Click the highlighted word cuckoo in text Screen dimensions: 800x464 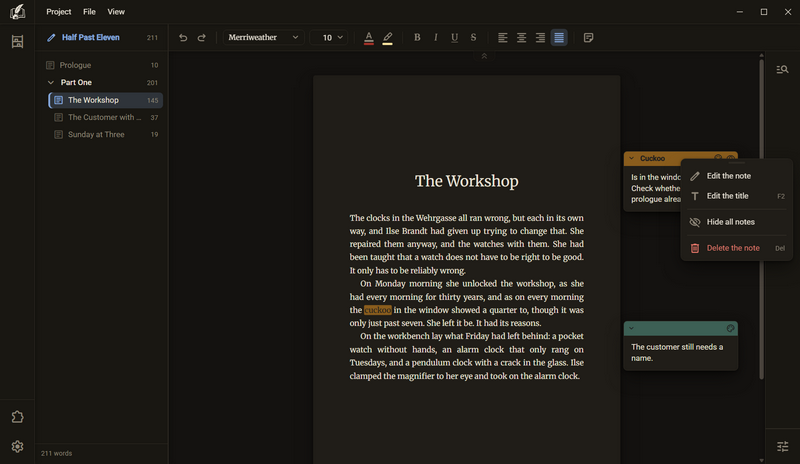pos(378,310)
